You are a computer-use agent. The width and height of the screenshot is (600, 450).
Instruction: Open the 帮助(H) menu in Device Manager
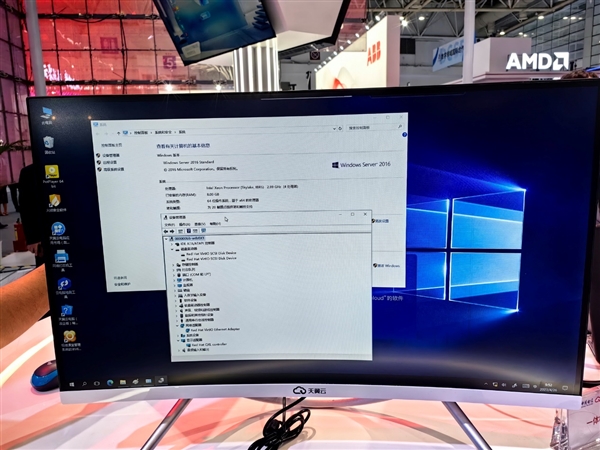point(215,223)
